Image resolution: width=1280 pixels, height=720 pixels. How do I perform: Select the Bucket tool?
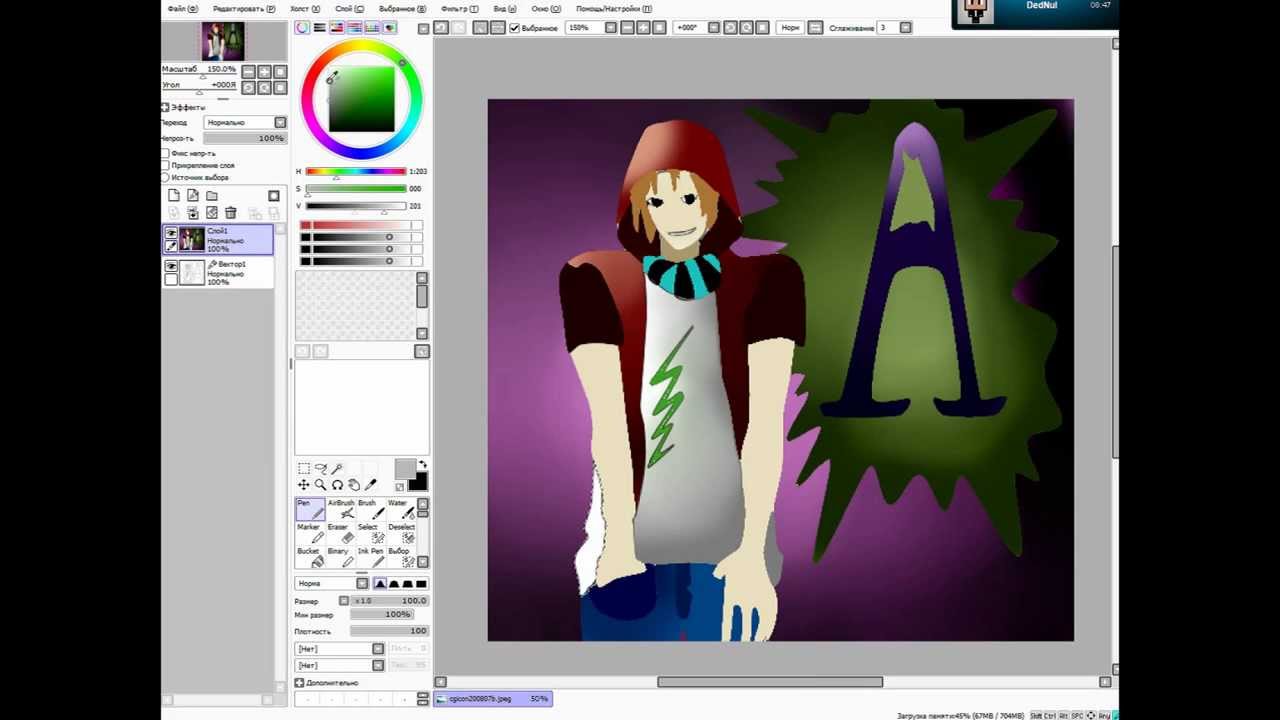tap(310, 556)
